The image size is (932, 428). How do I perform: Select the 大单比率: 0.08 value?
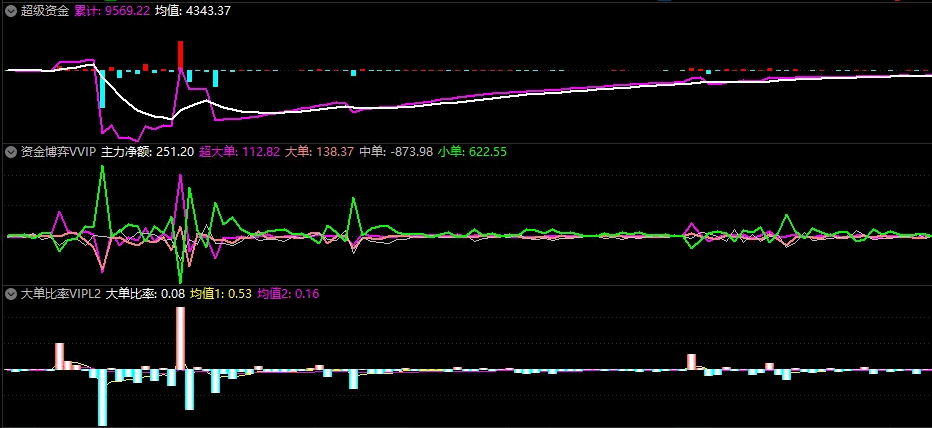point(145,294)
